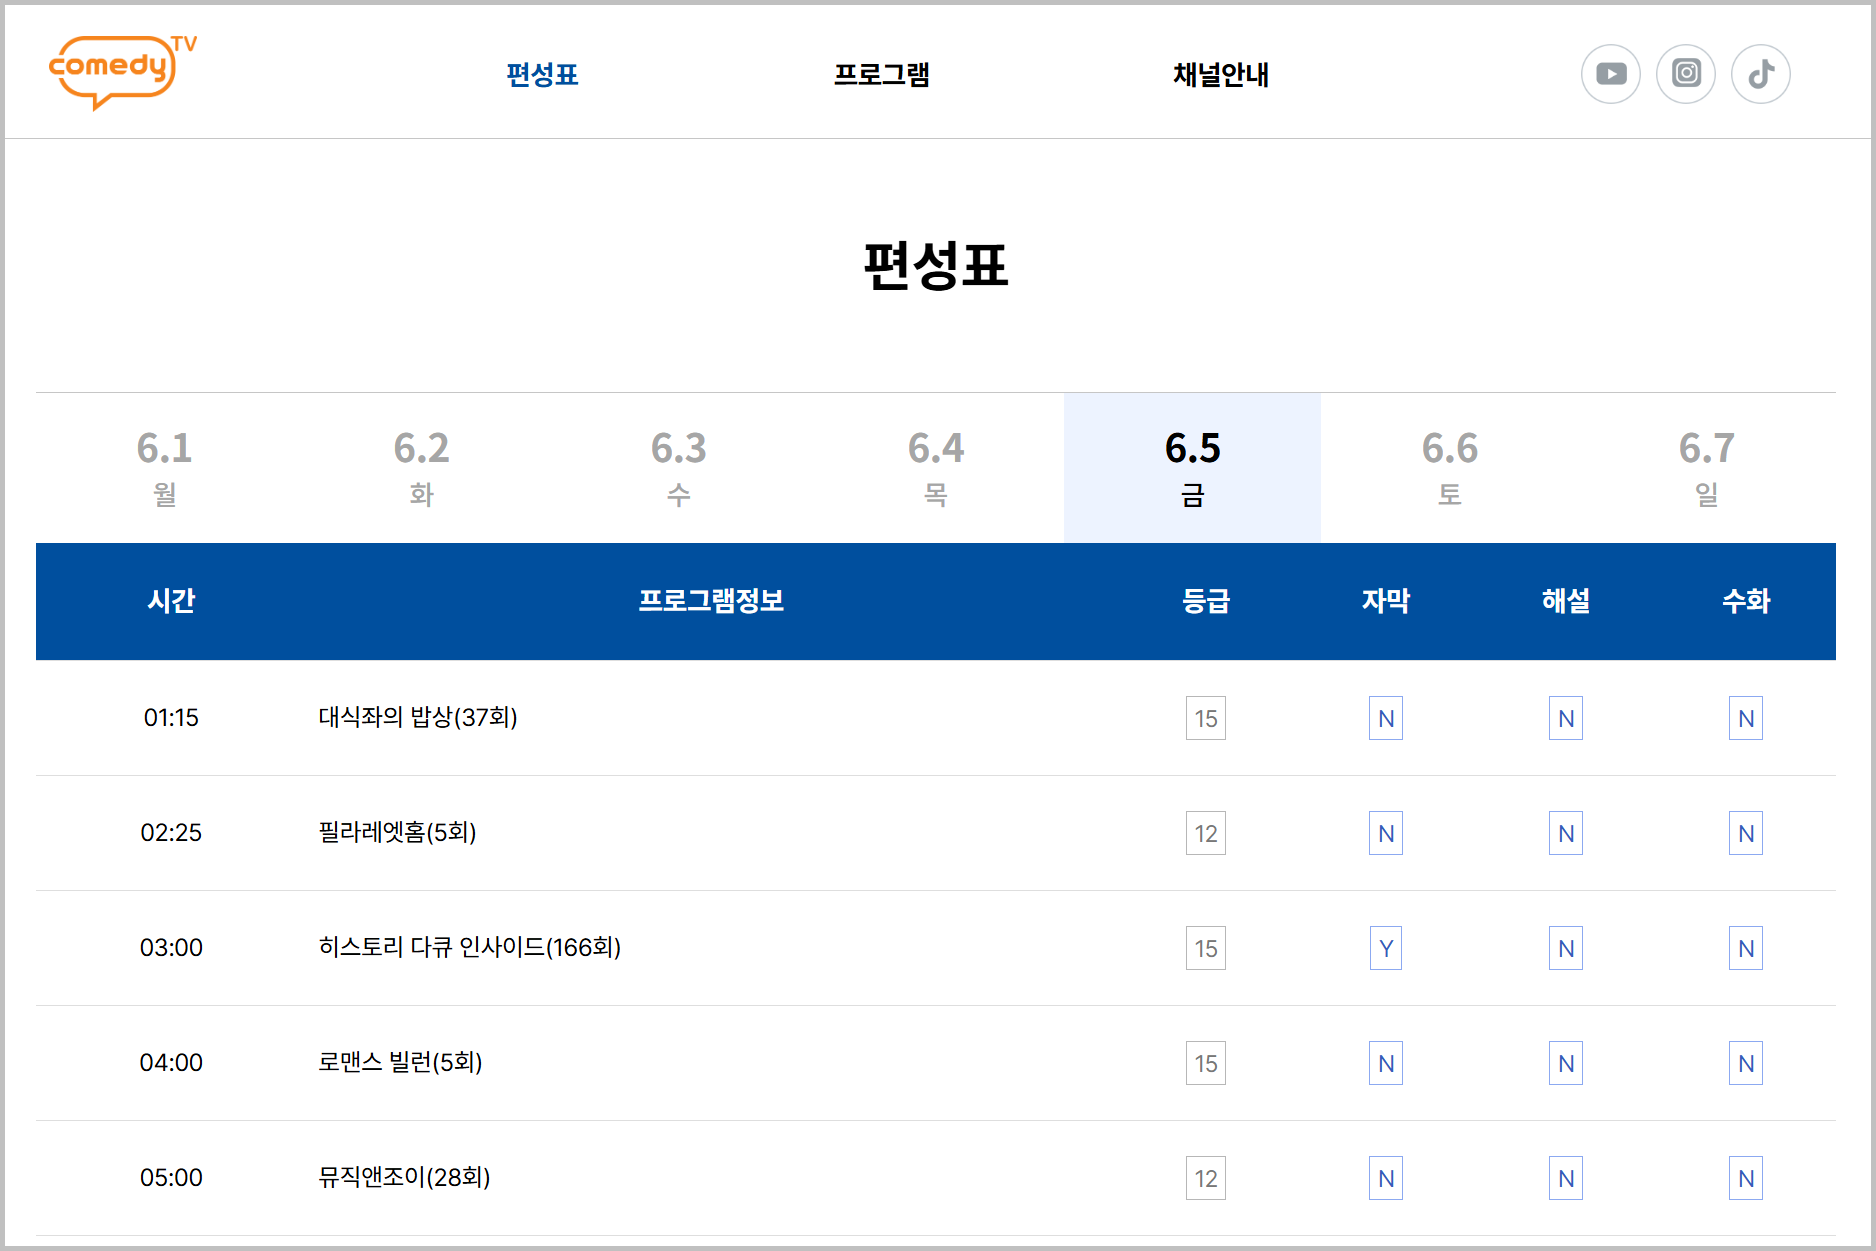Click the 자막 N badge for 필라레엣홈
The image size is (1876, 1251).
pyautogui.click(x=1386, y=833)
